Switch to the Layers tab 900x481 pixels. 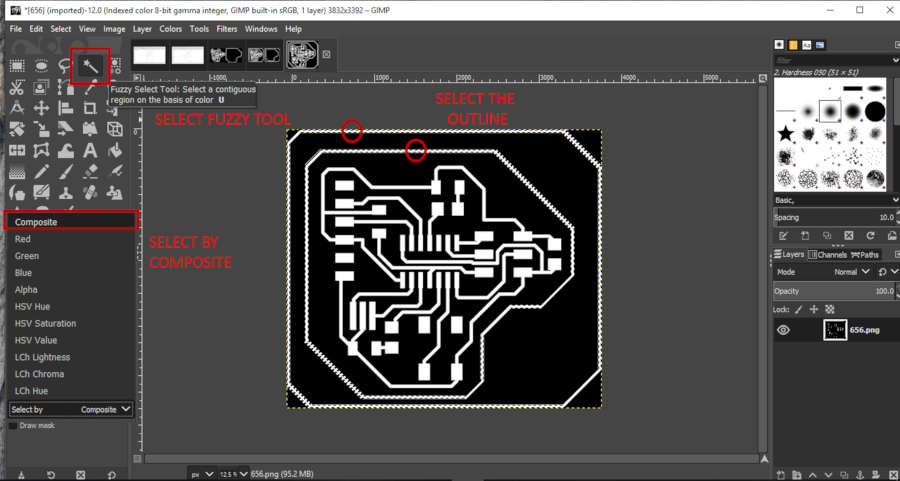(x=789, y=254)
